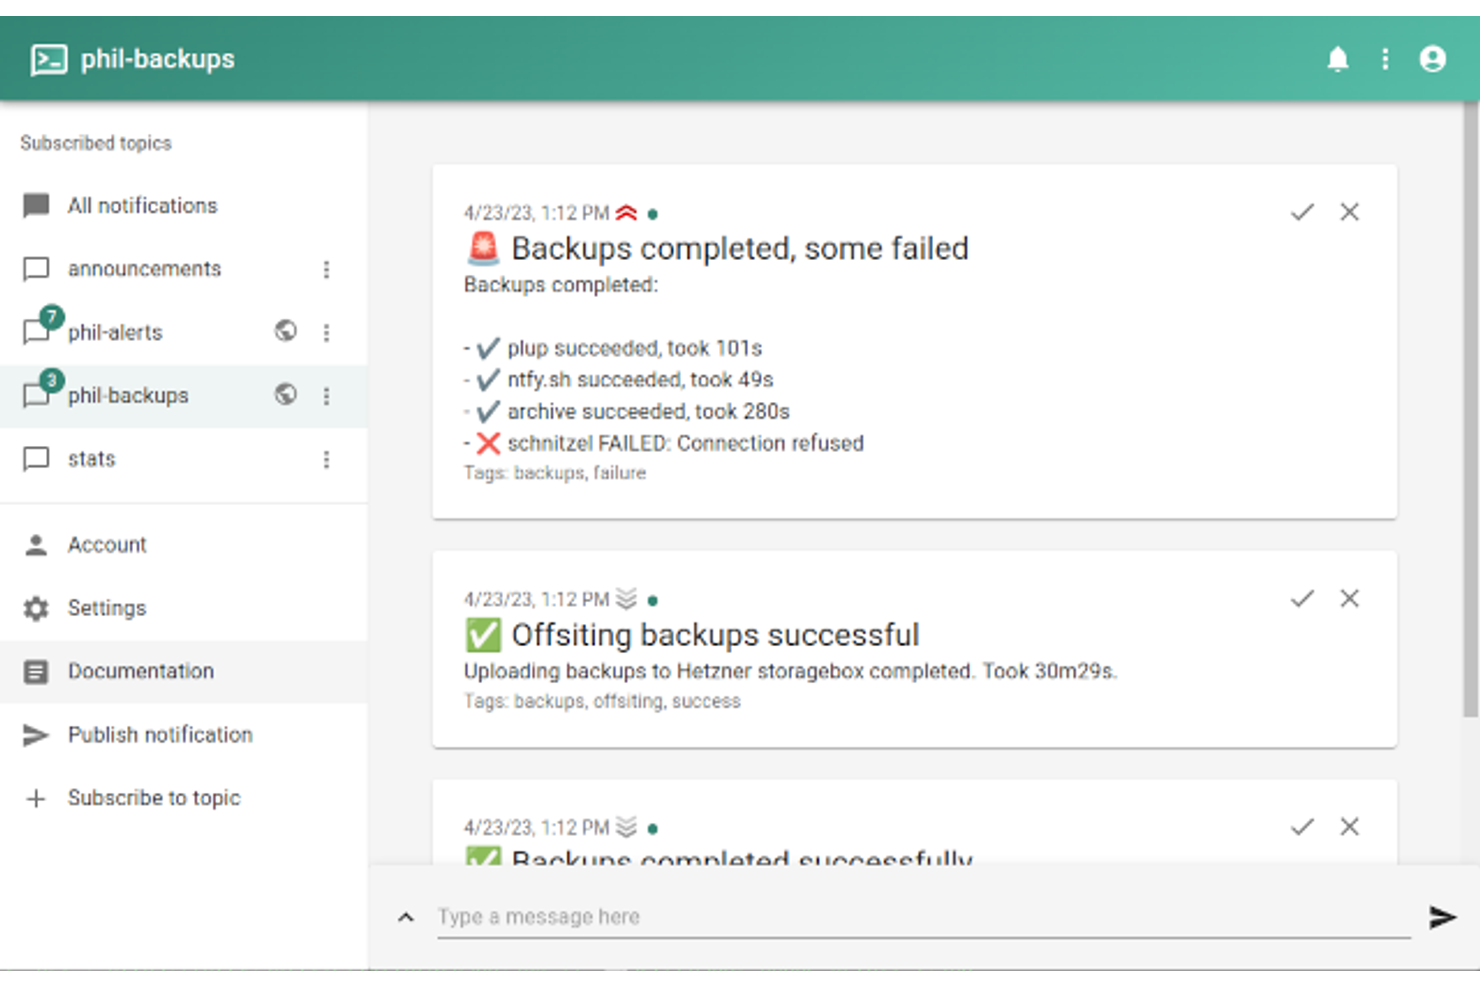The width and height of the screenshot is (1480, 987).
Task: Click the Subscribe to topic plus icon
Action: click(x=37, y=798)
